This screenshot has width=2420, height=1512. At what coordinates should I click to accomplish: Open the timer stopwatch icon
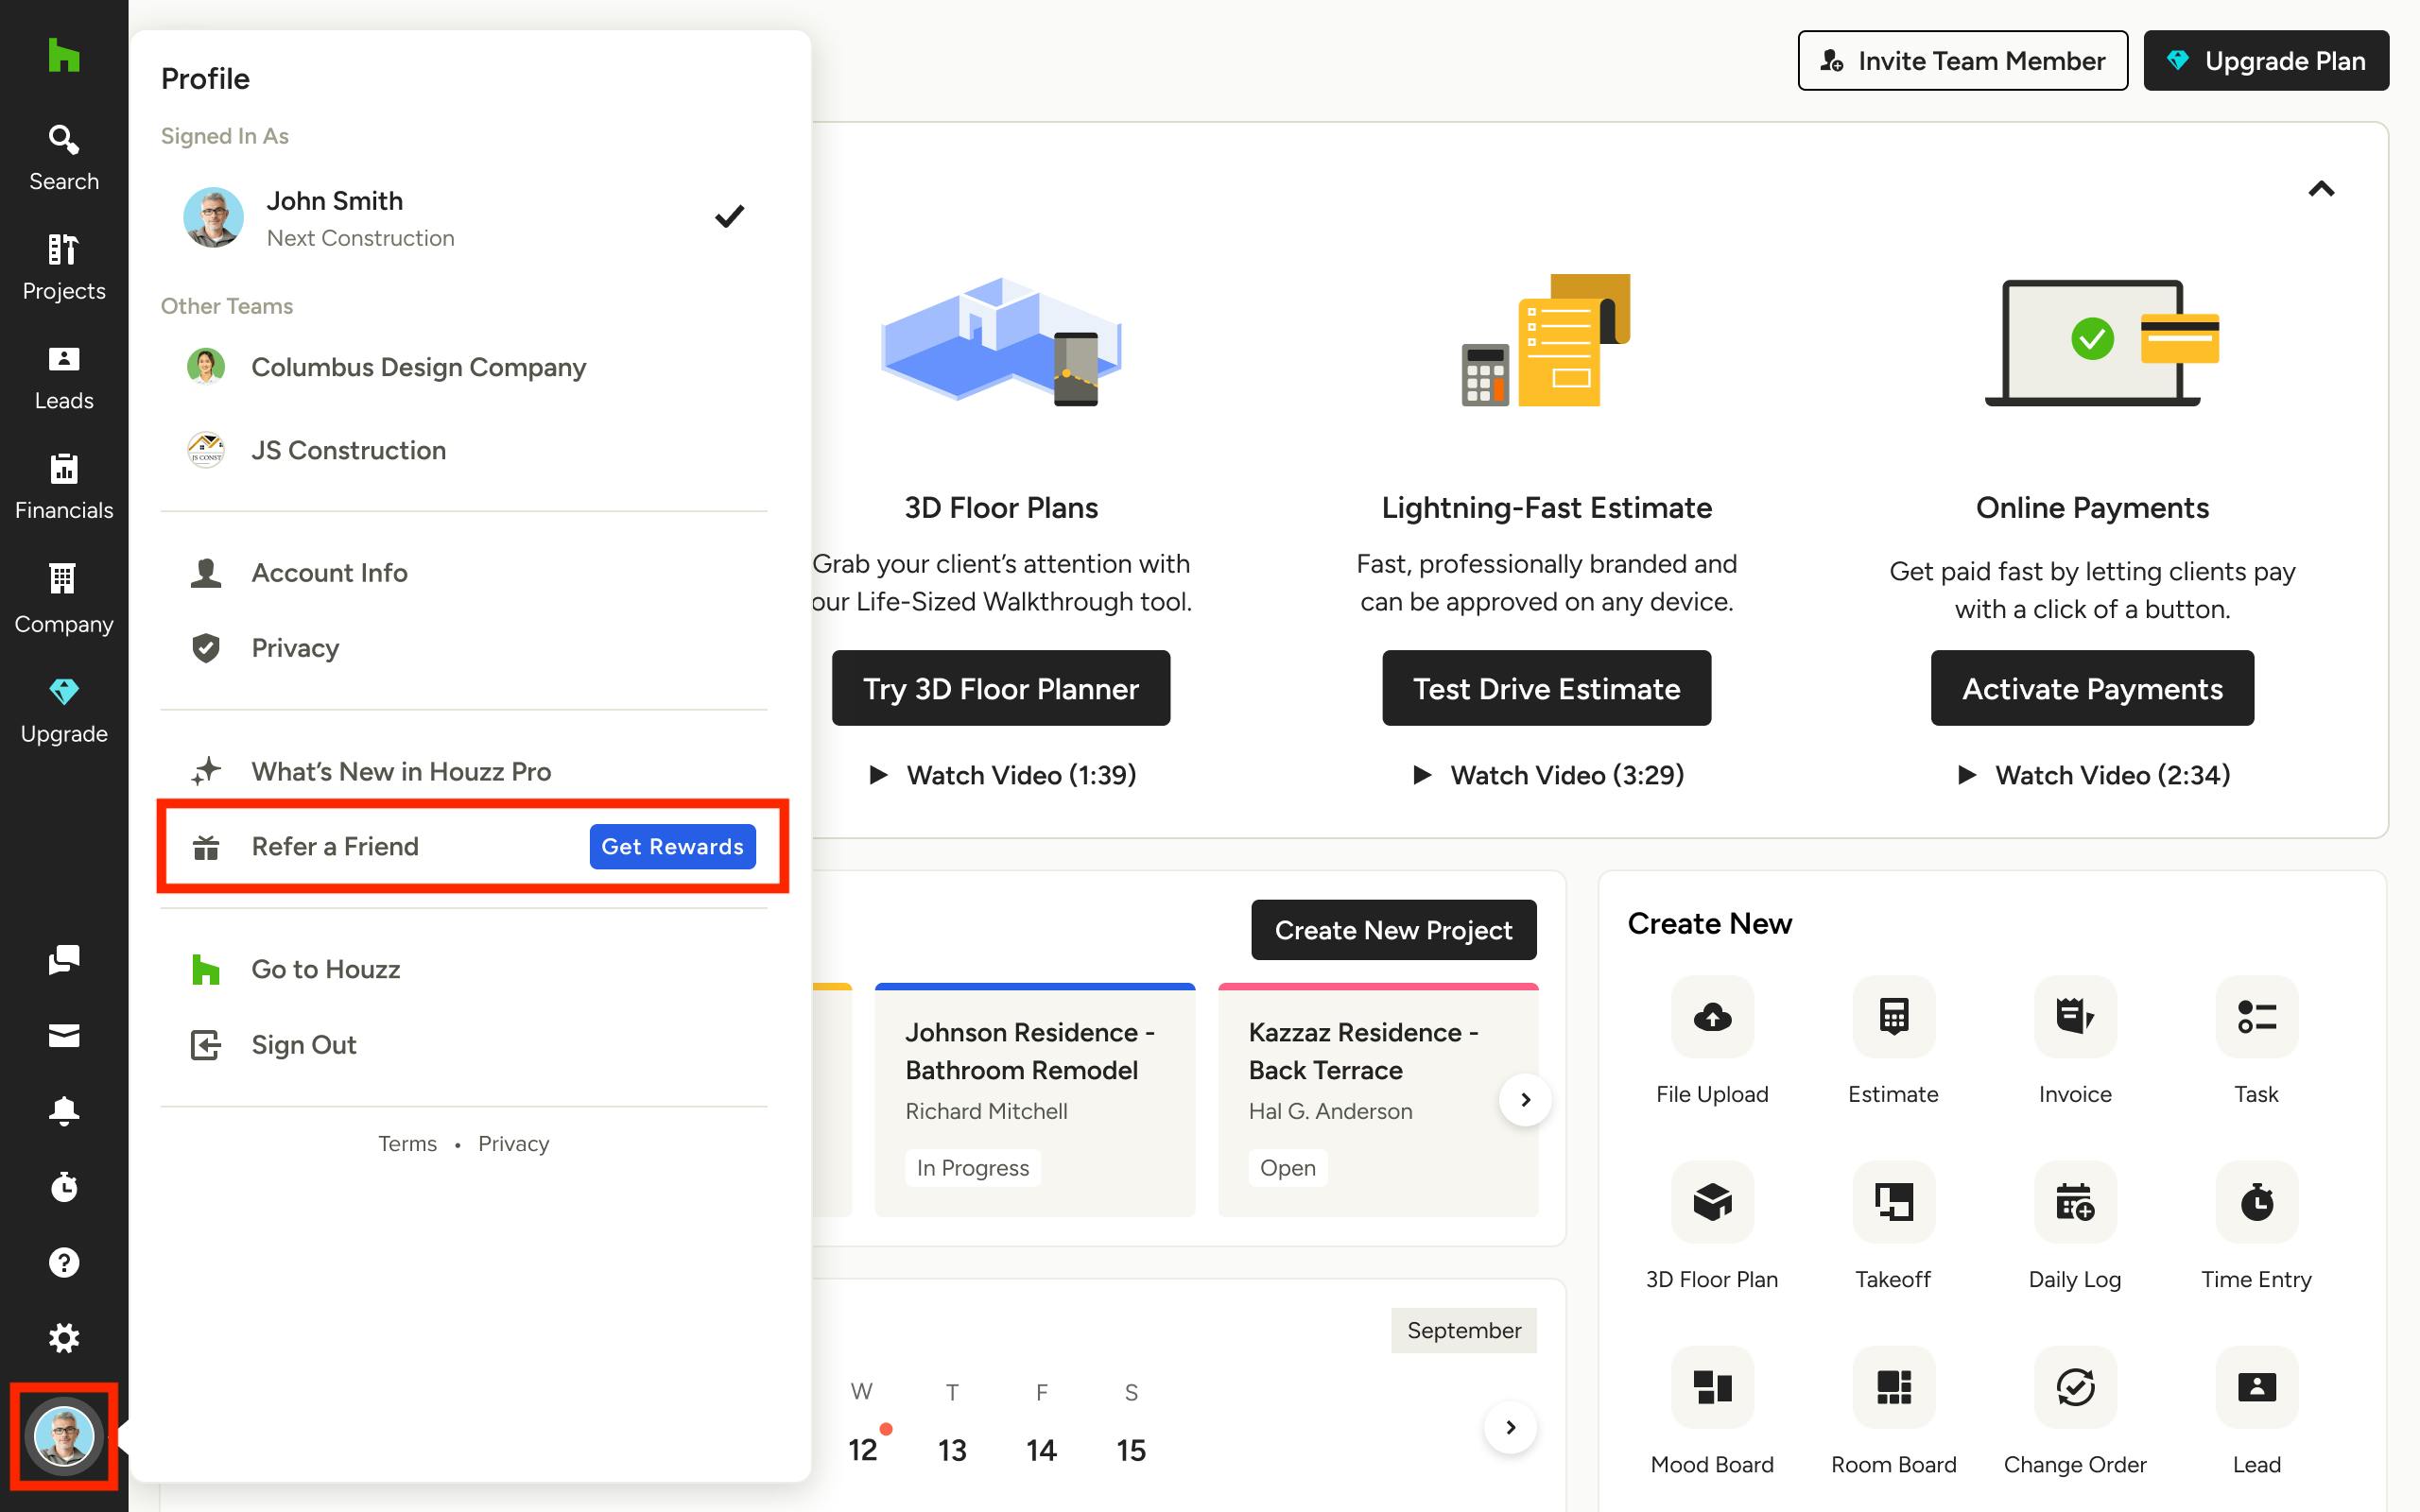click(x=64, y=1187)
